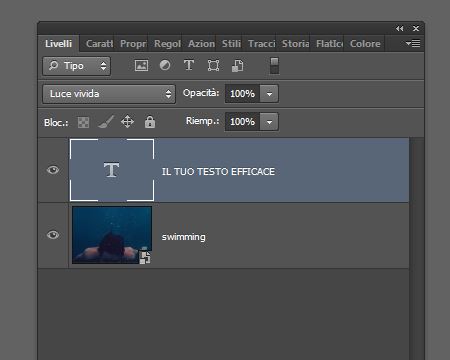Click the Opacità 100% value field
The image size is (450, 360).
pyautogui.click(x=243, y=94)
